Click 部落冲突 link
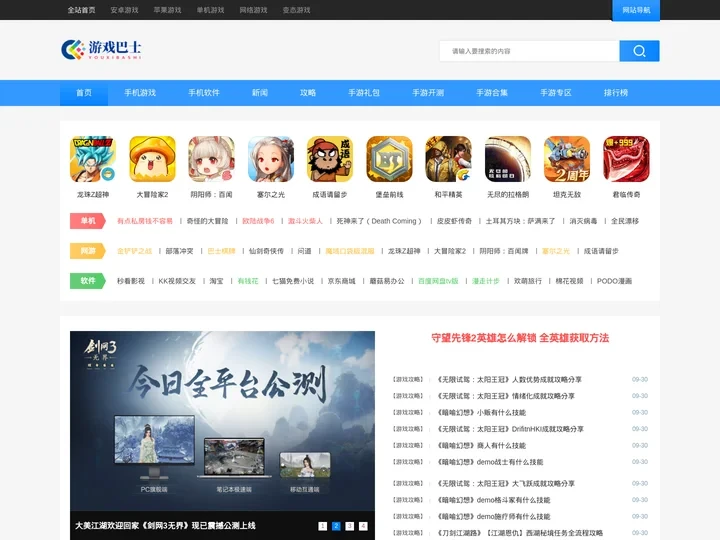Image resolution: width=720 pixels, height=540 pixels. click(x=180, y=251)
